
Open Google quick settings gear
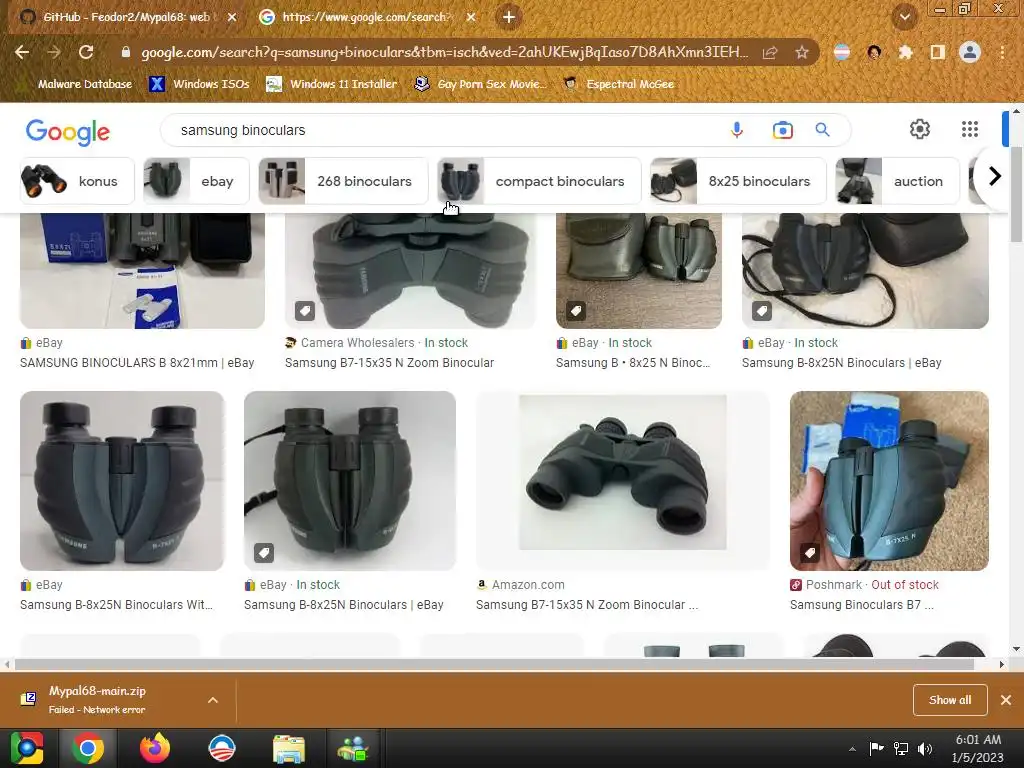[920, 129]
